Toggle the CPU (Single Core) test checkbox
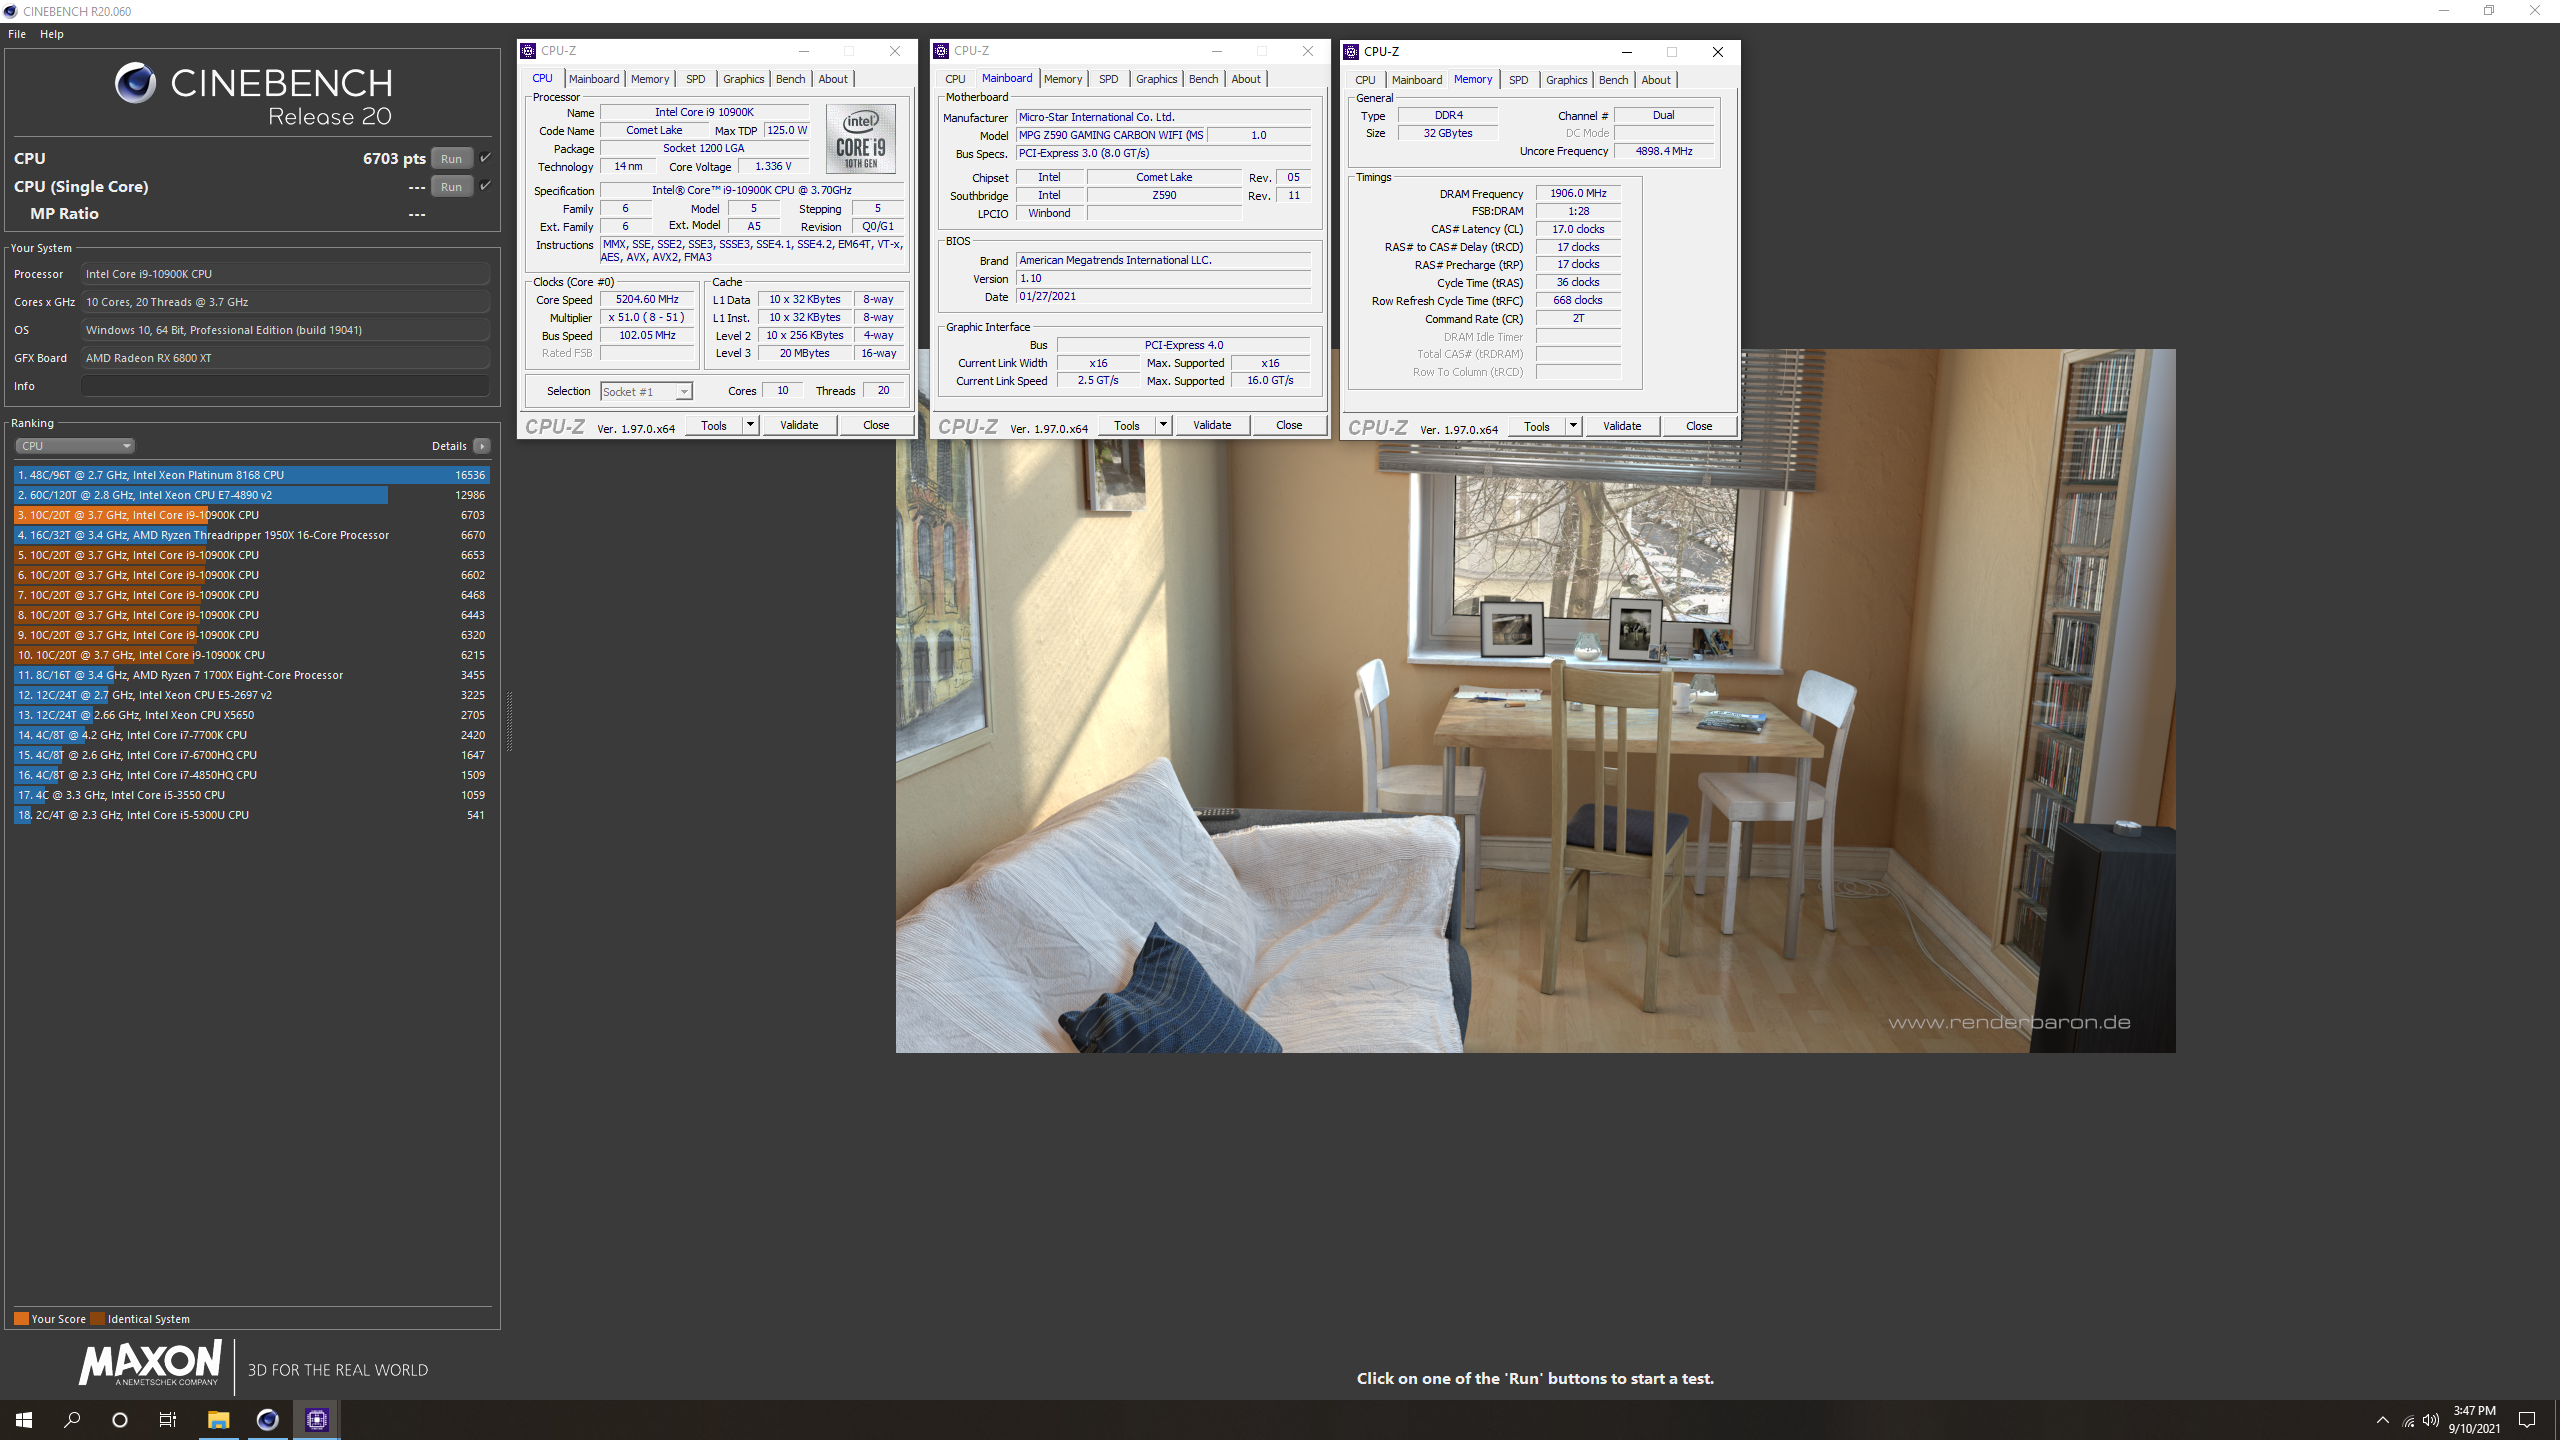2560x1440 pixels. (x=486, y=186)
